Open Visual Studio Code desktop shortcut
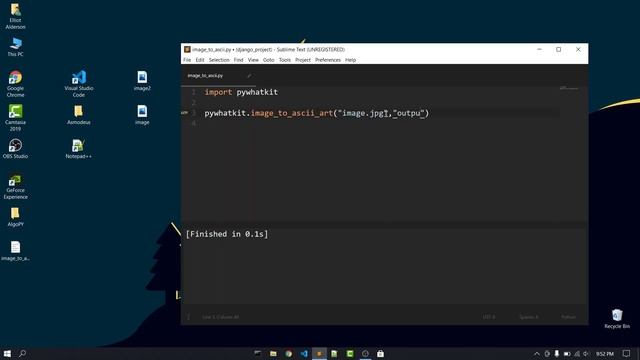Image resolution: width=640 pixels, height=360 pixels. point(79,83)
